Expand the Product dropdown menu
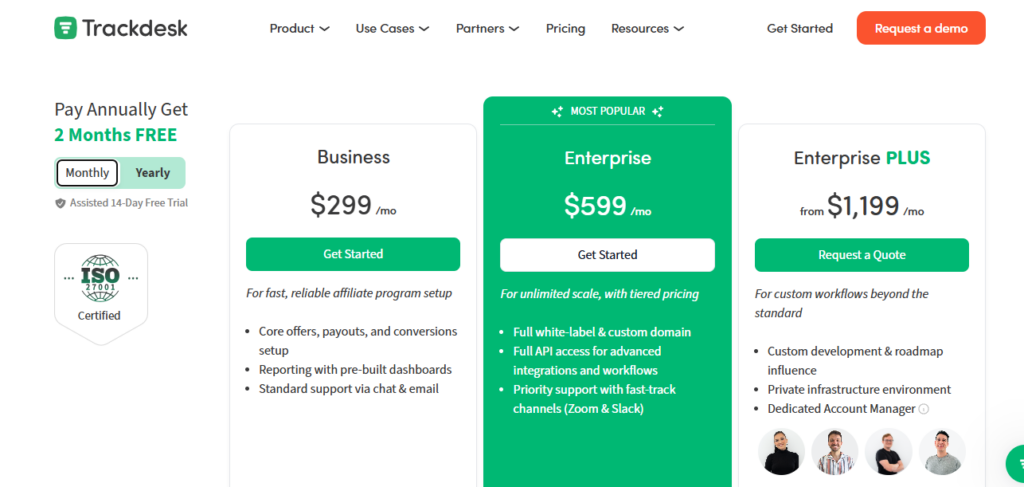The image size is (1024, 487). (x=299, y=28)
